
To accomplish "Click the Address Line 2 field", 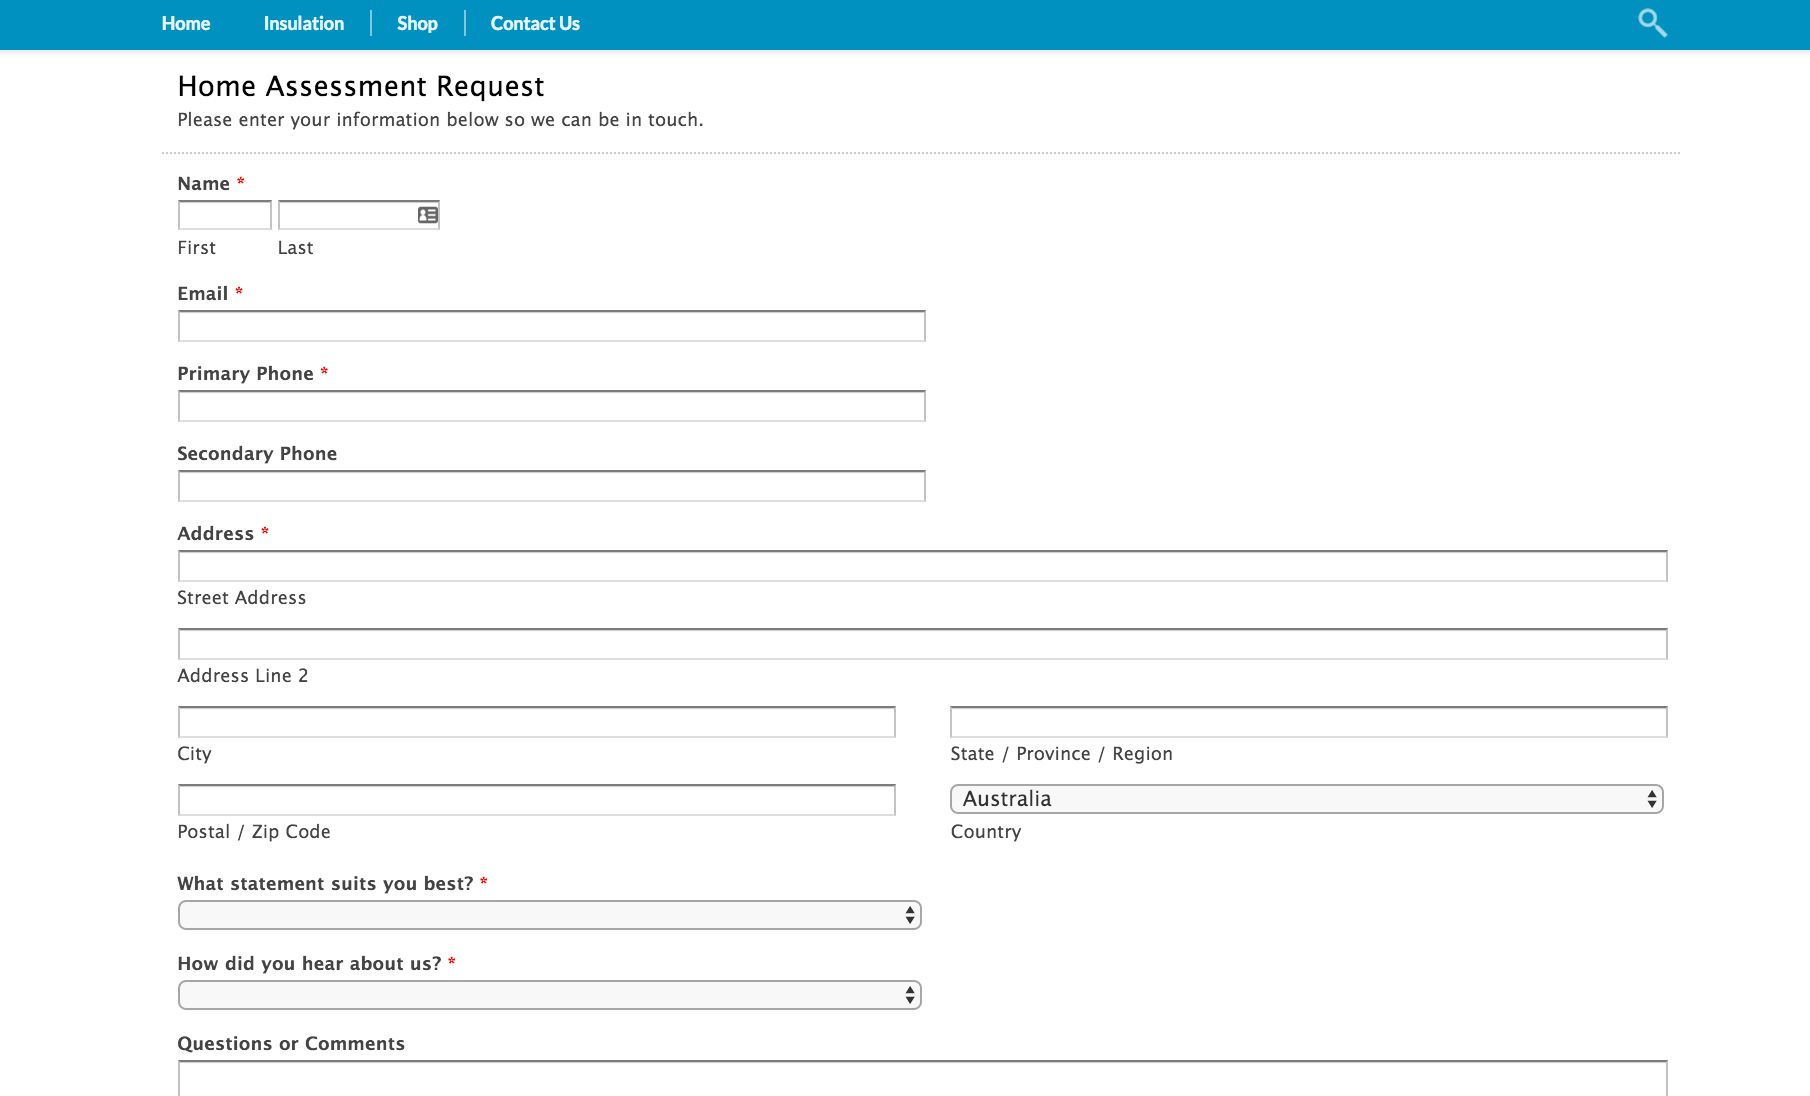I will [x=922, y=644].
